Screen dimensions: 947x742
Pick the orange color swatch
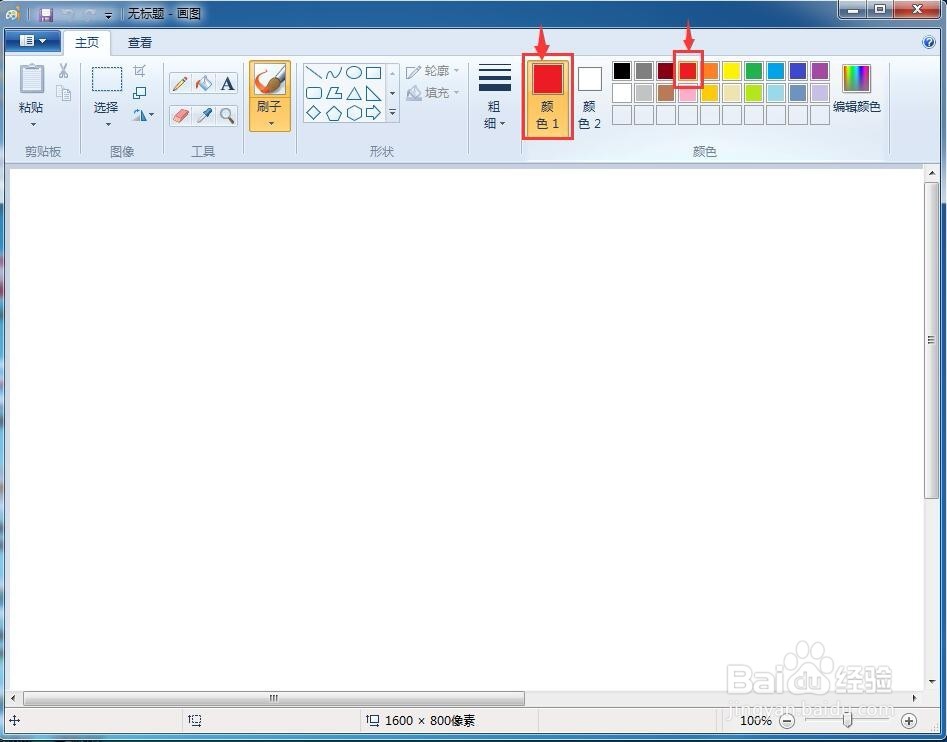(710, 71)
